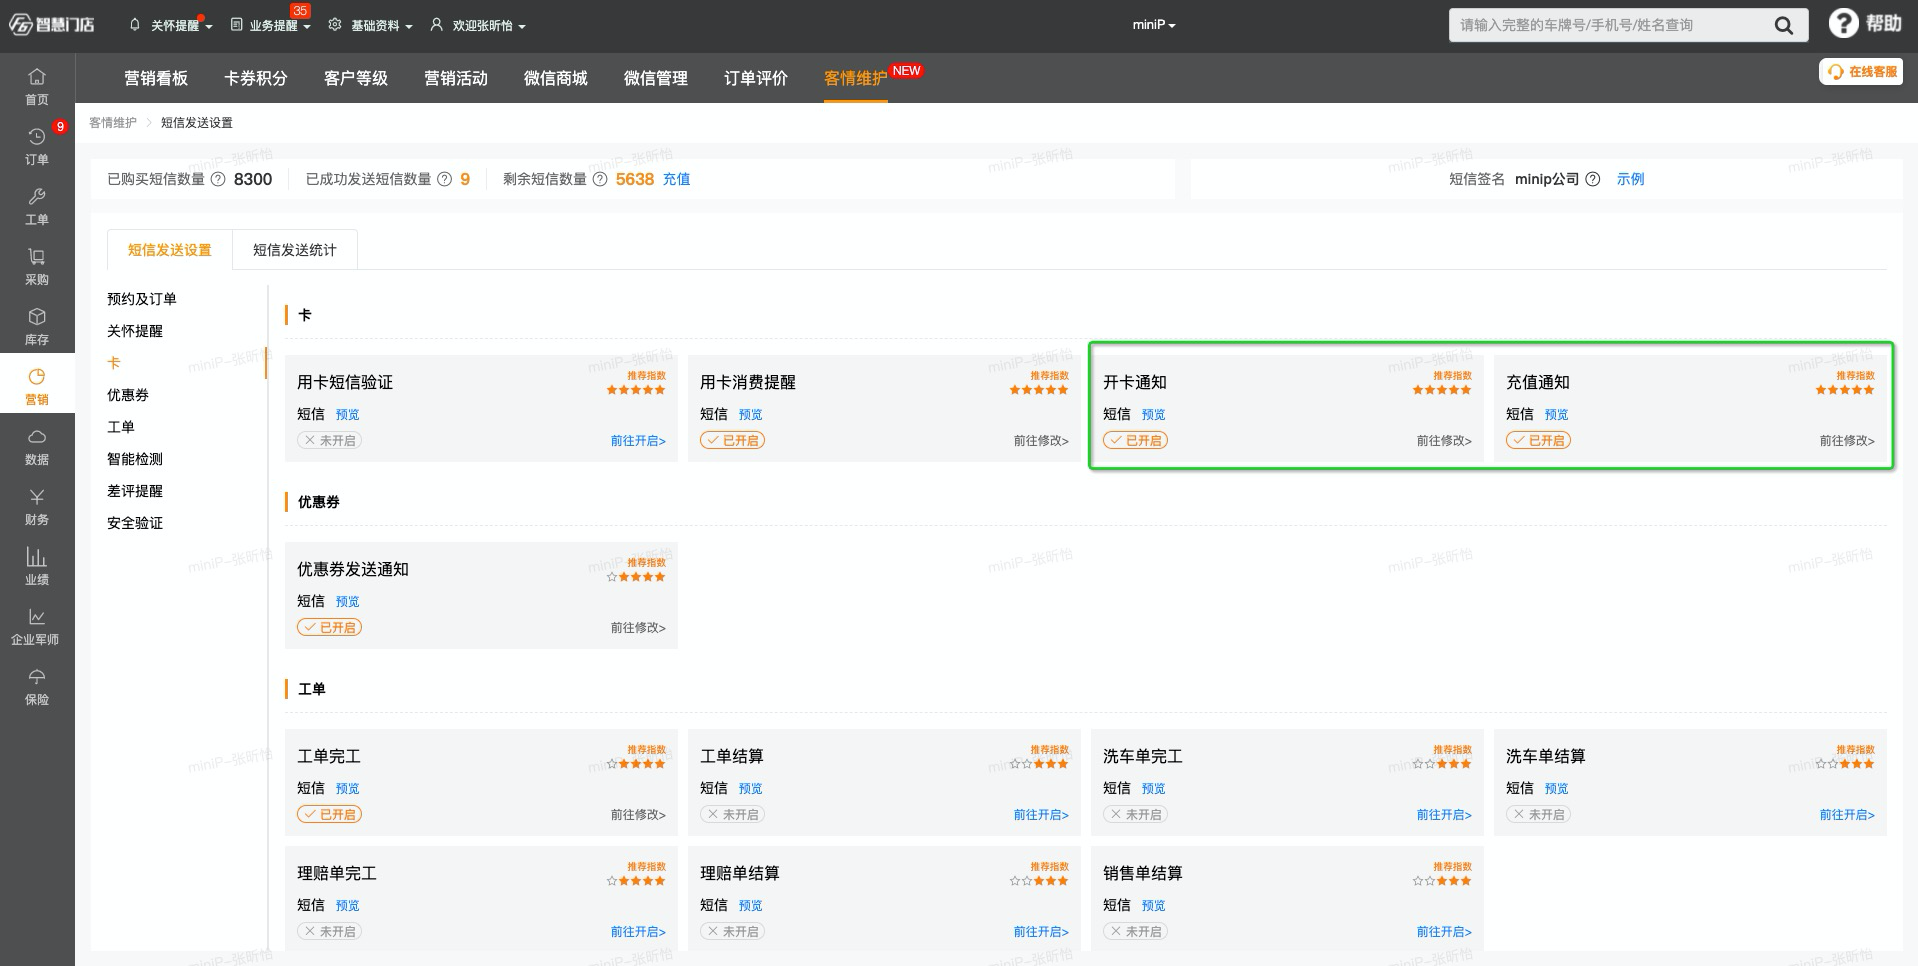1918x966 pixels.
Task: Open the 微信商城 menu
Action: (x=556, y=78)
